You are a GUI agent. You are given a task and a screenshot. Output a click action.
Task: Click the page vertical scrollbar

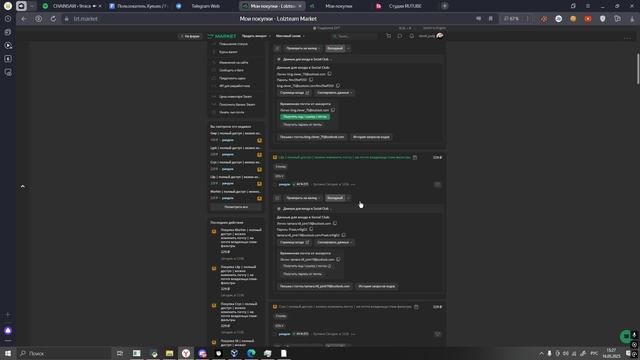coord(638,69)
